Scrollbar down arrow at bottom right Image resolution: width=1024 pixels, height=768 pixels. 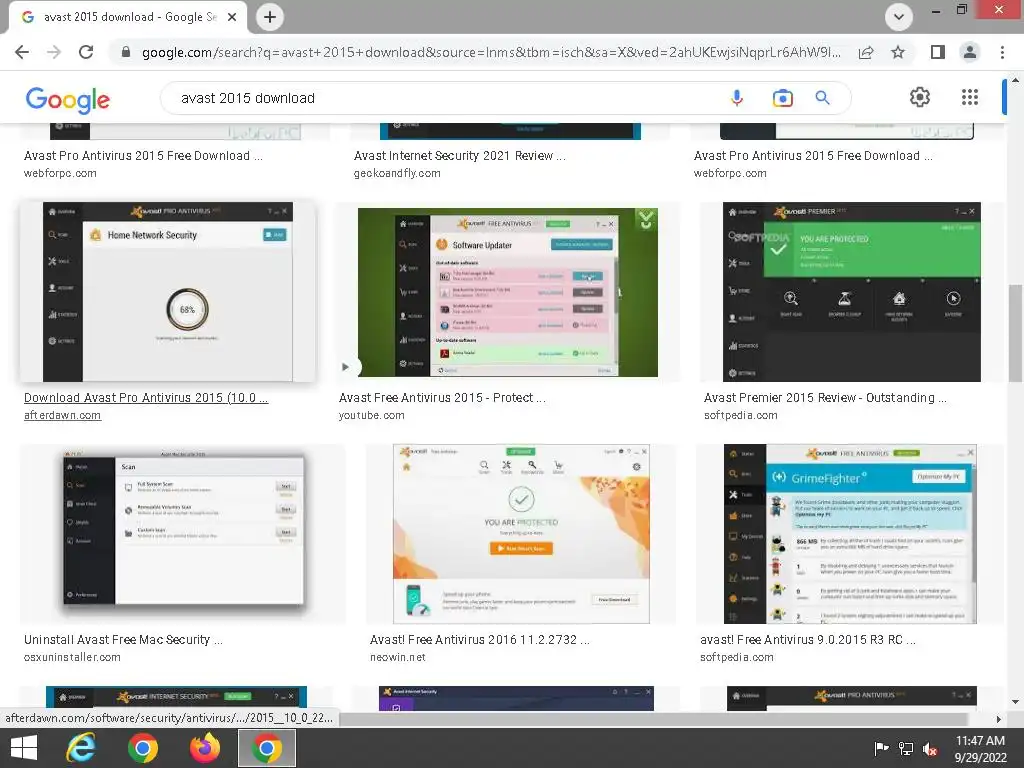[1015, 702]
